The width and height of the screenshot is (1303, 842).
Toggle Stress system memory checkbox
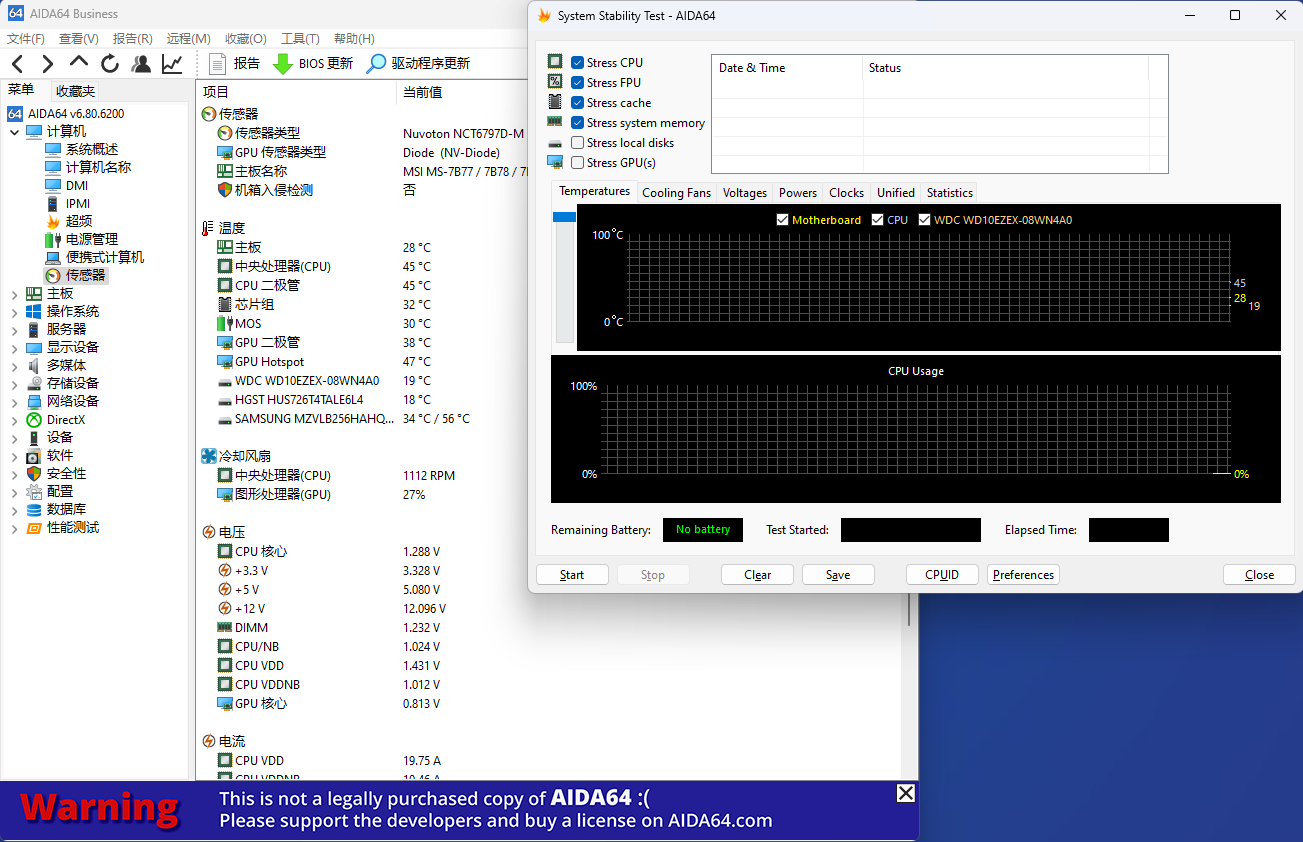[x=577, y=123]
